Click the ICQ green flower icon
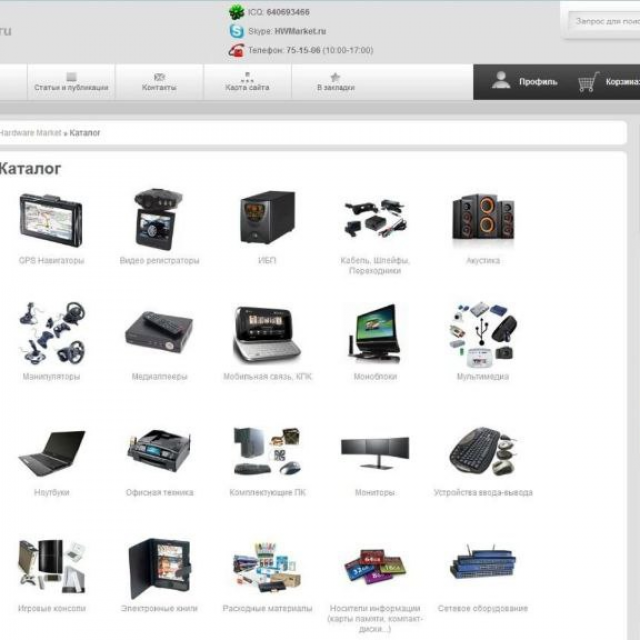 pyautogui.click(x=236, y=12)
